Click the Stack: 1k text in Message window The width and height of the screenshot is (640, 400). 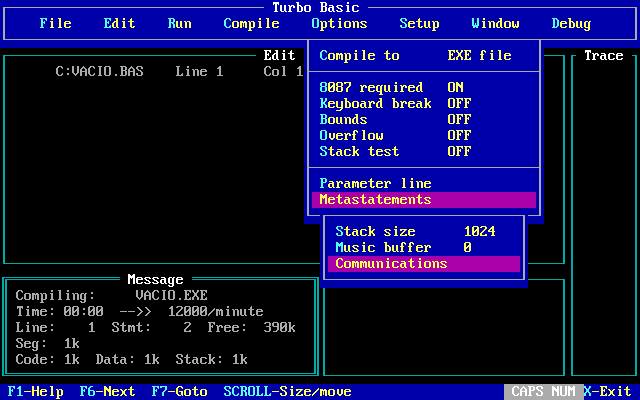pyautogui.click(x=211, y=360)
